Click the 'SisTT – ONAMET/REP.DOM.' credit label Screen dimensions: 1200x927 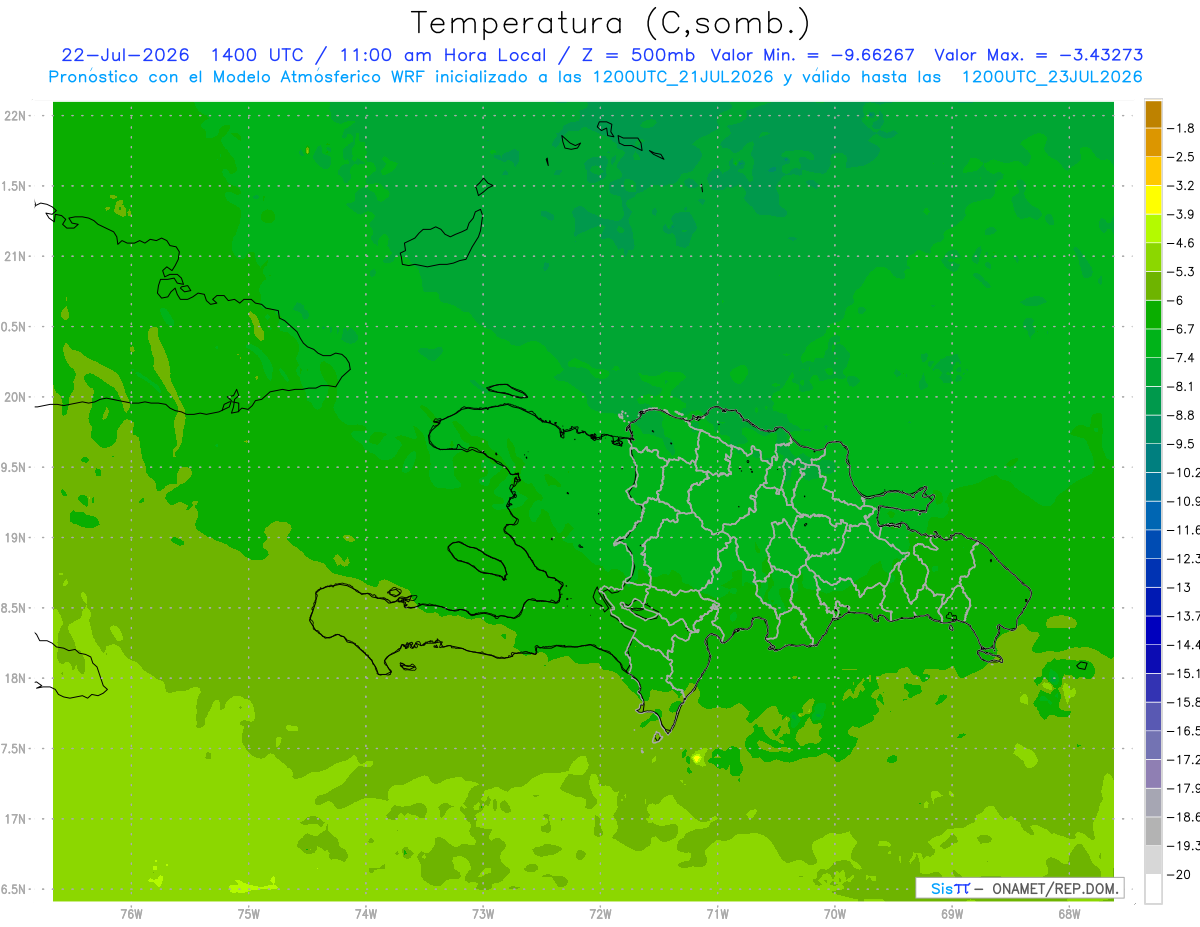(x=1020, y=888)
